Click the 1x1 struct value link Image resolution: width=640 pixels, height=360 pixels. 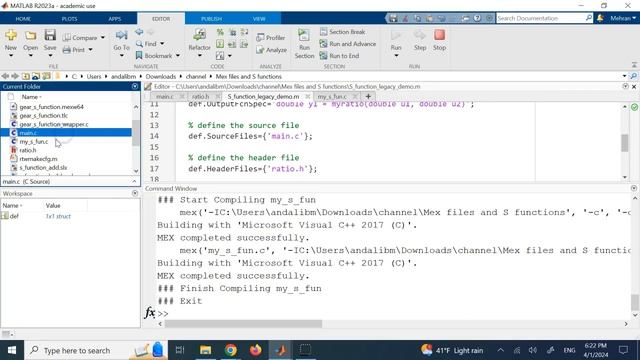(x=58, y=216)
